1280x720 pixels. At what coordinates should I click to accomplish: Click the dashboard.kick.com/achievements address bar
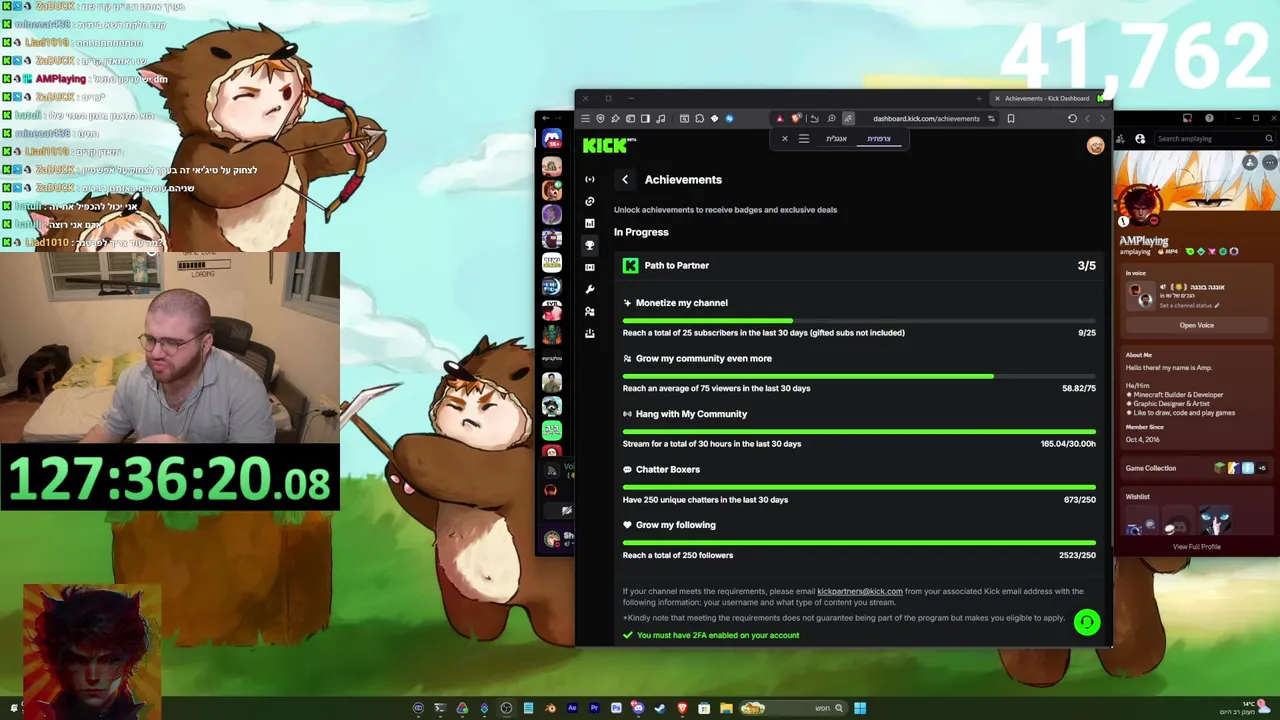pos(926,119)
